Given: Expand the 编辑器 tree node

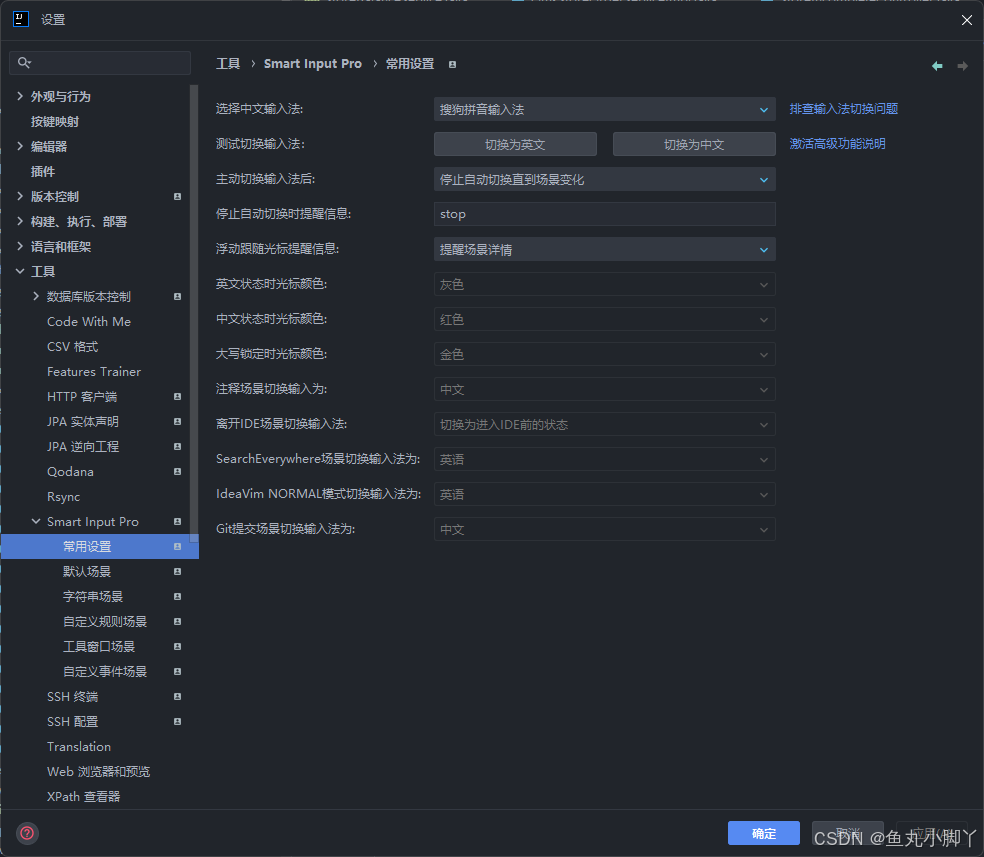Looking at the screenshot, I should tap(20, 146).
